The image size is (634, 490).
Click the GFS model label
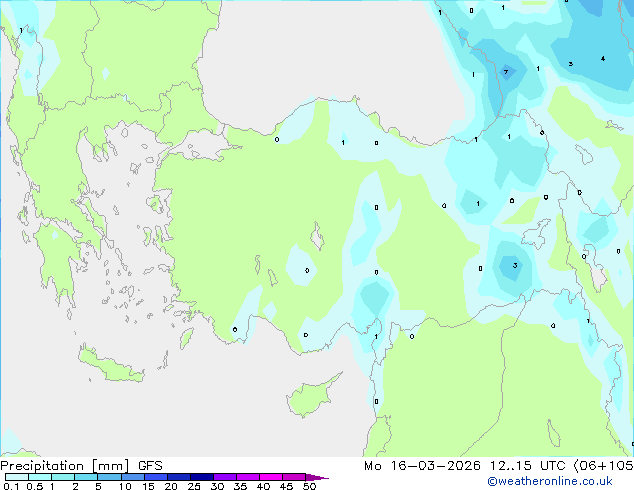pos(150,466)
